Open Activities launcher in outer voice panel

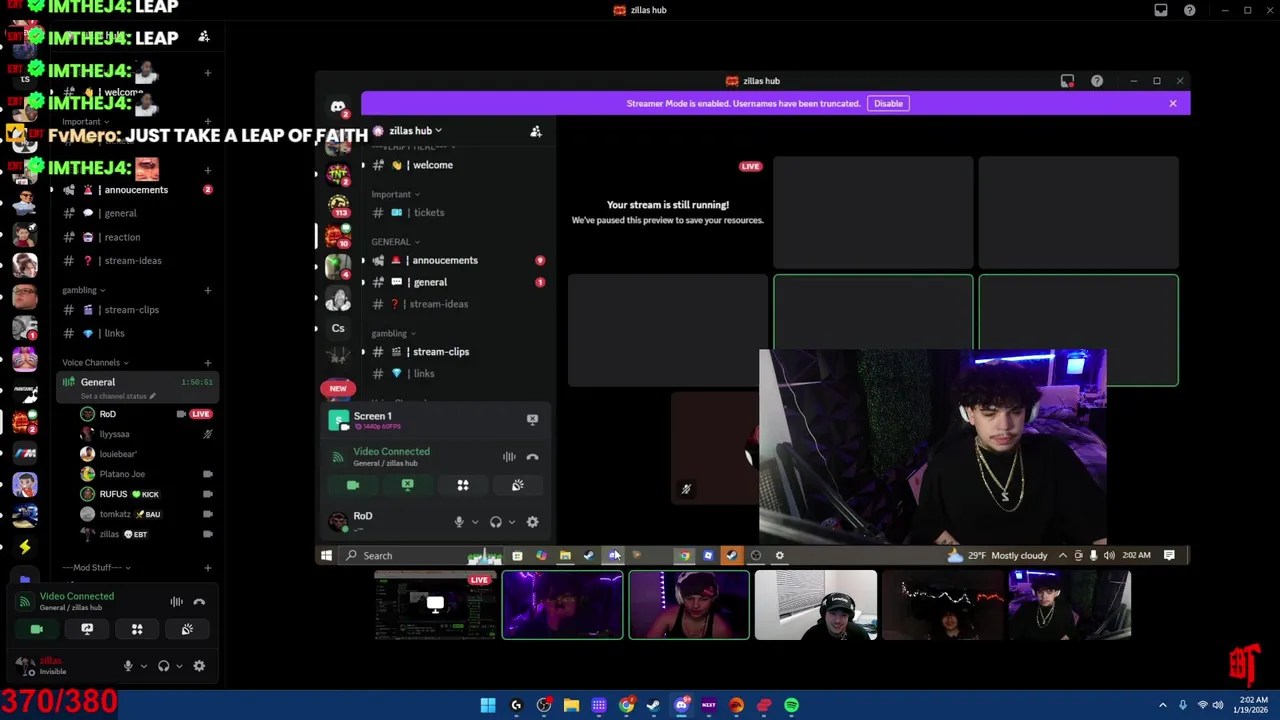click(137, 629)
